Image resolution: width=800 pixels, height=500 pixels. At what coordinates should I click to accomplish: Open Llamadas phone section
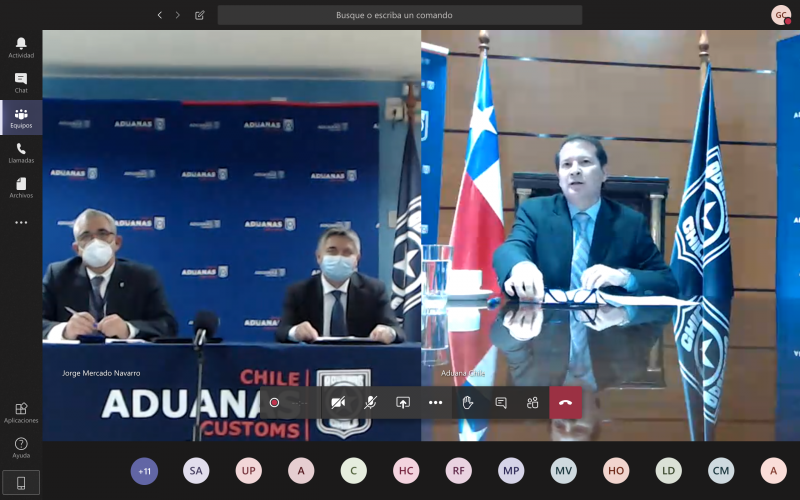[x=21, y=153]
